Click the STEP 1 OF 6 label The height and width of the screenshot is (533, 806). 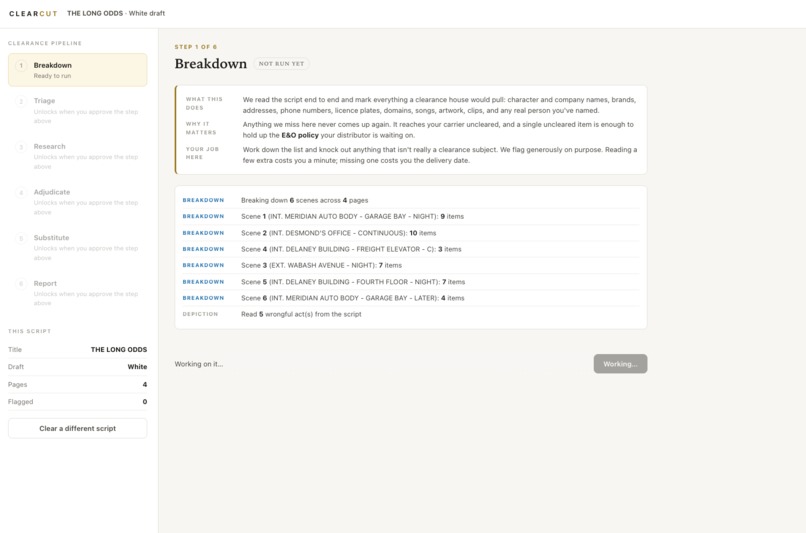195,47
